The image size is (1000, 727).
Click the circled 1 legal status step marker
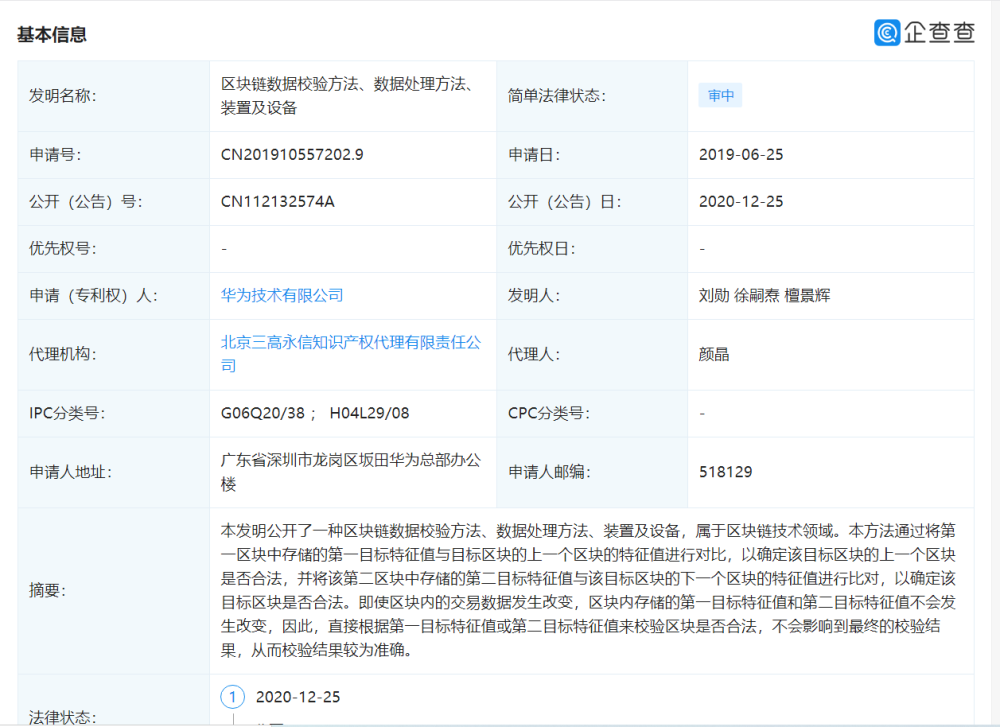pos(232,697)
